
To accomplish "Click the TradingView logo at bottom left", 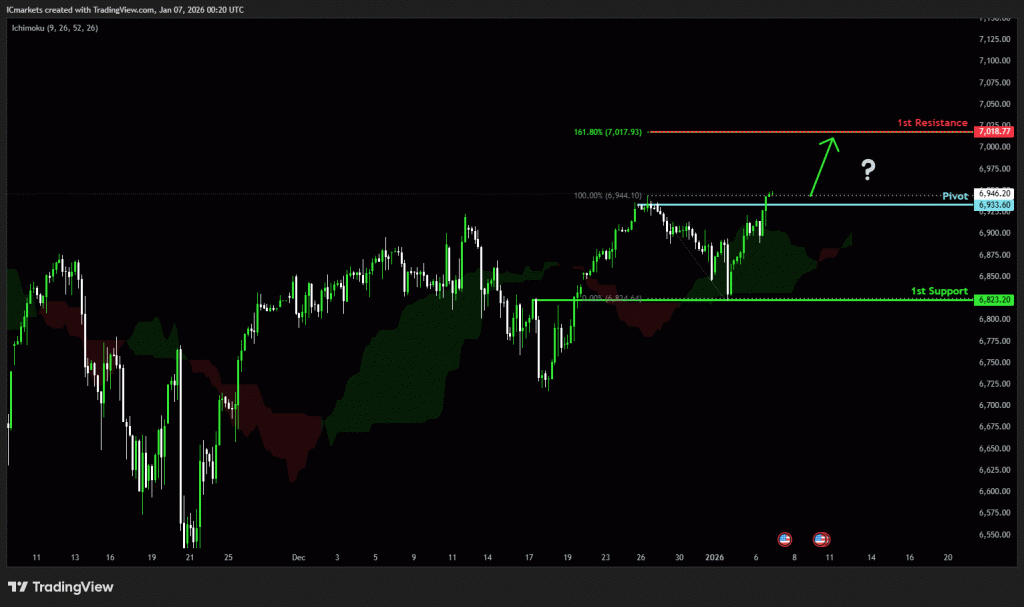I will [62, 587].
